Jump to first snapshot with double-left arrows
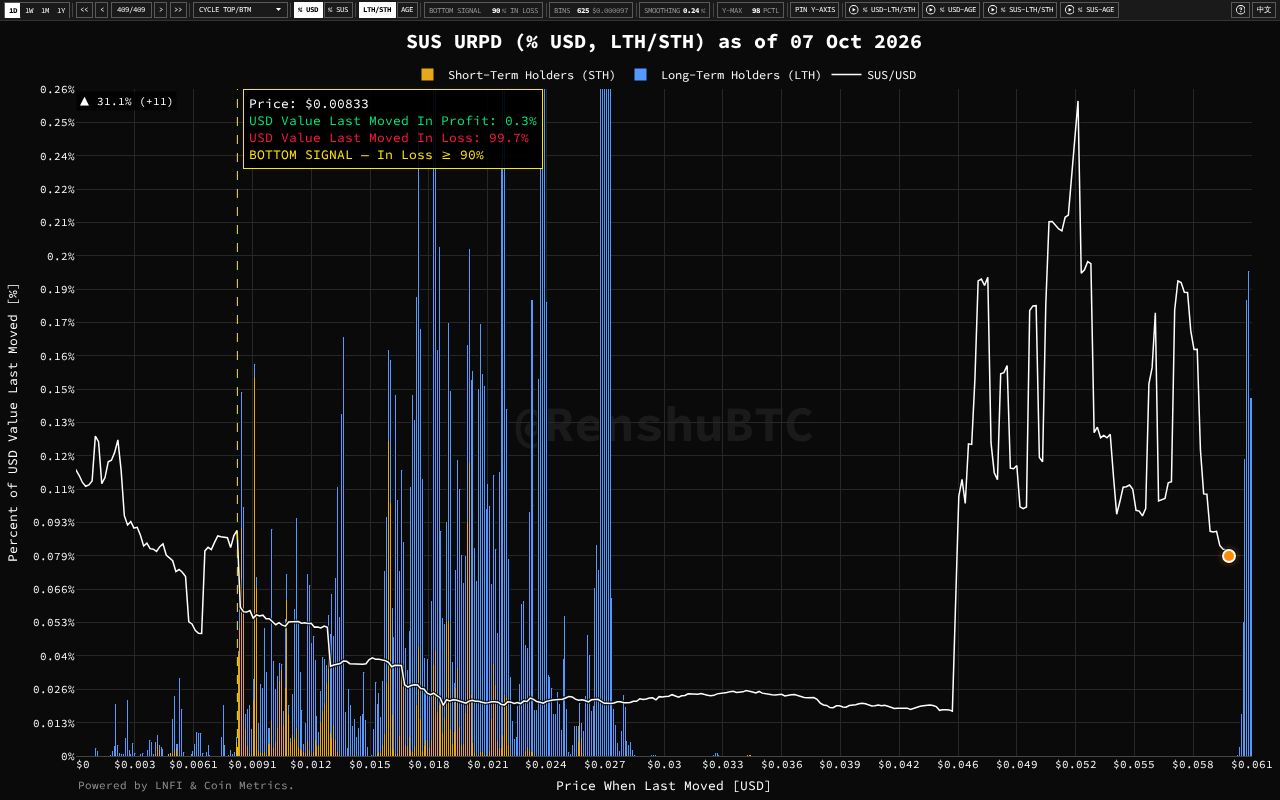The height and width of the screenshot is (800, 1280). click(x=84, y=10)
